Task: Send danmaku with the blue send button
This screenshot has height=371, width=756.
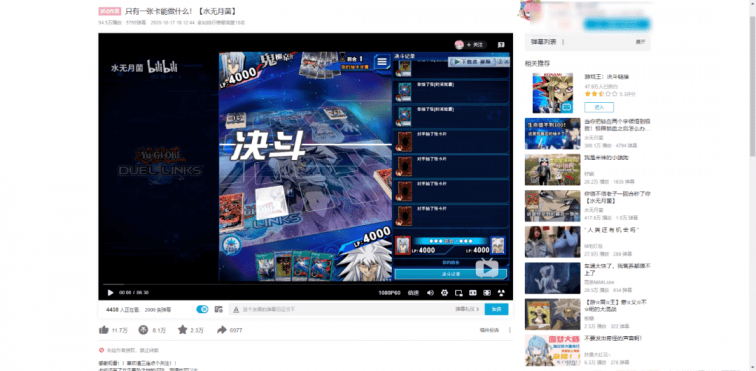Action: (496, 309)
